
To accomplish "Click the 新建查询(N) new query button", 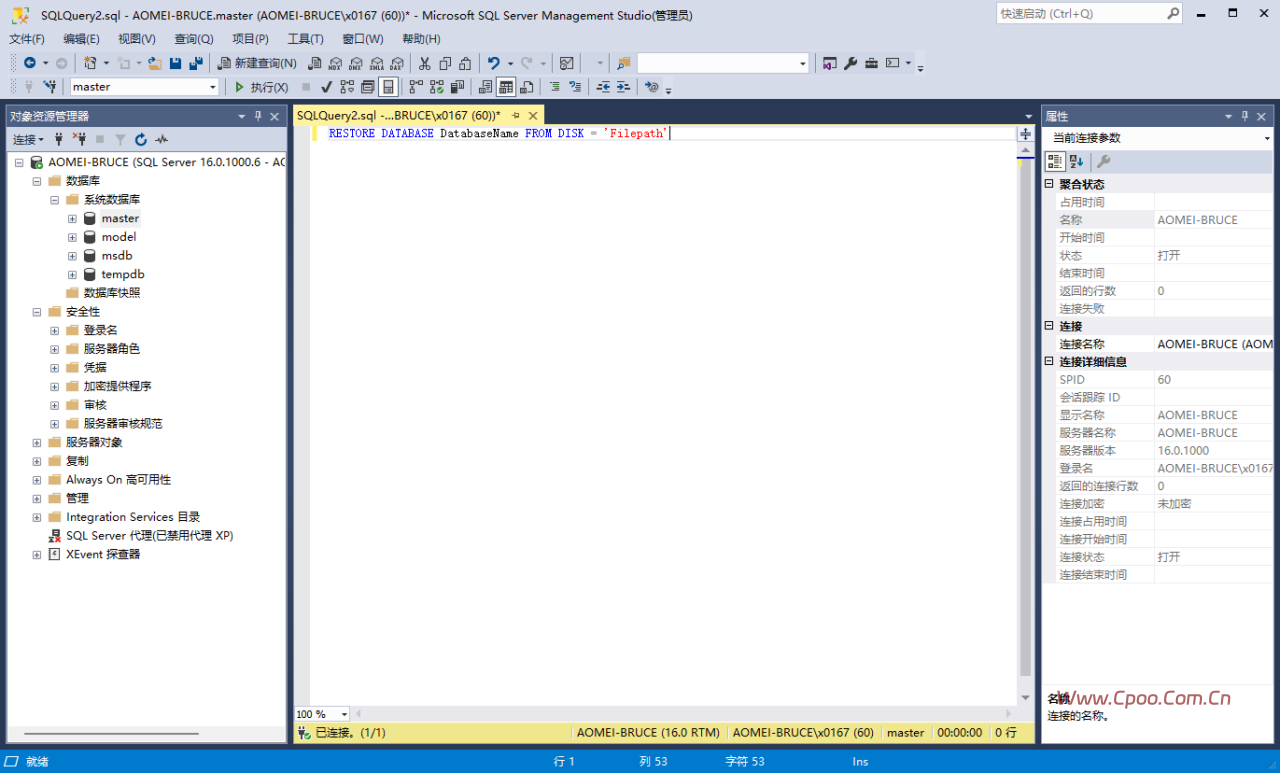I will coord(258,63).
